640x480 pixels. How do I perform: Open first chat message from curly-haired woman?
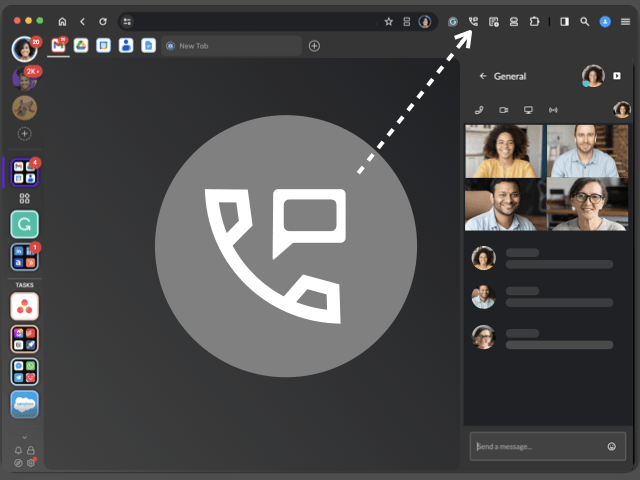click(542, 258)
